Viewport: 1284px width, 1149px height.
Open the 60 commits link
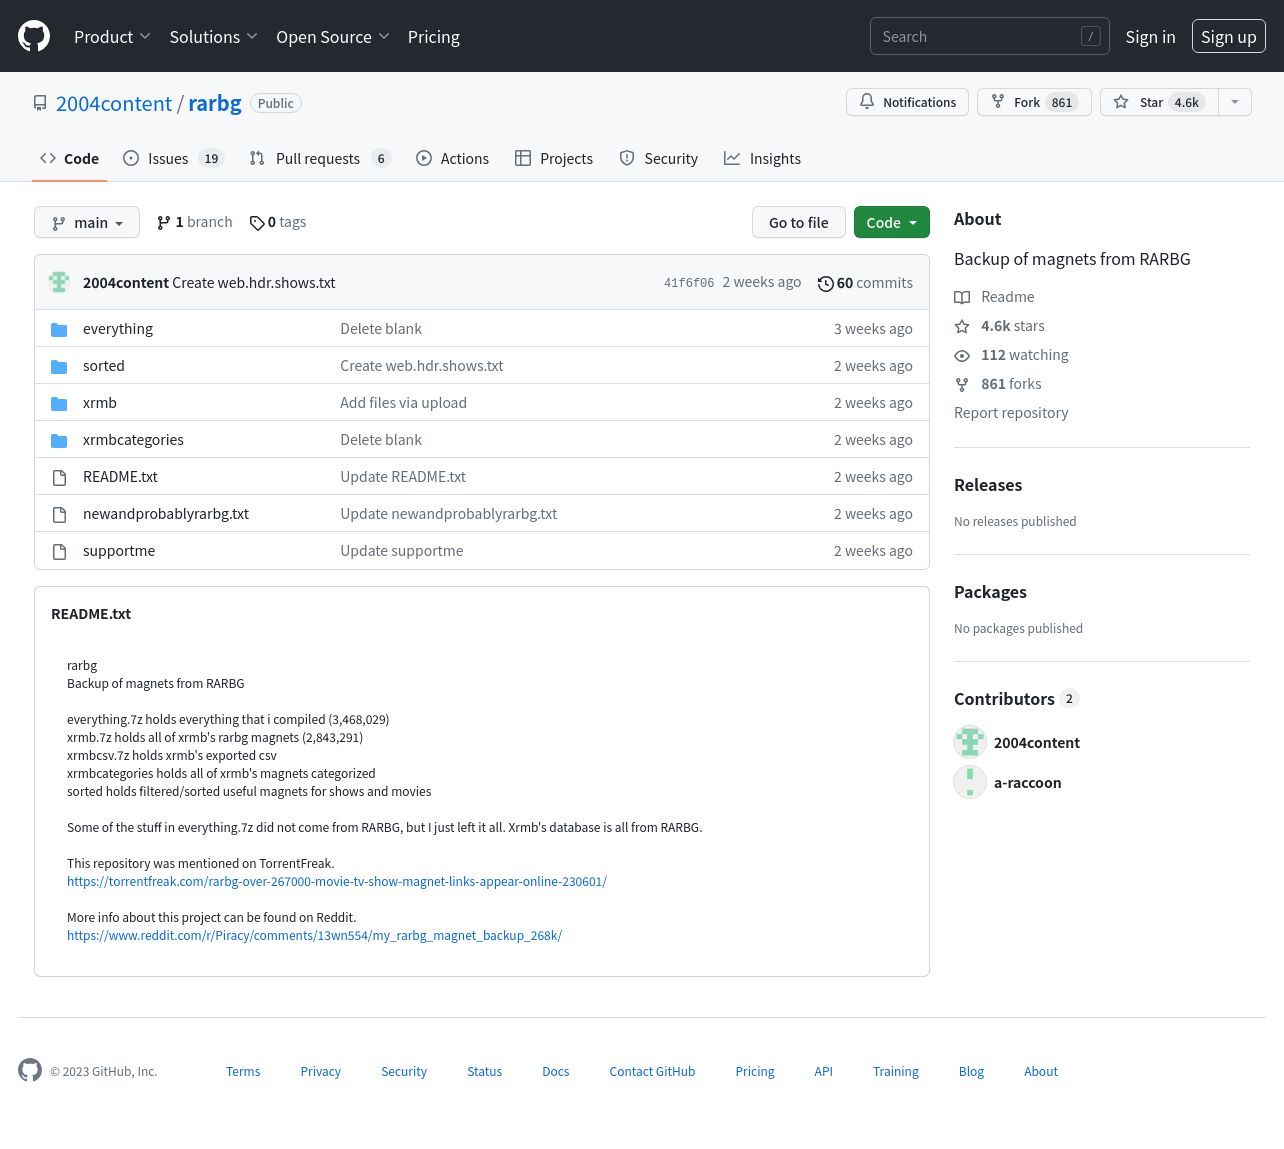[865, 283]
